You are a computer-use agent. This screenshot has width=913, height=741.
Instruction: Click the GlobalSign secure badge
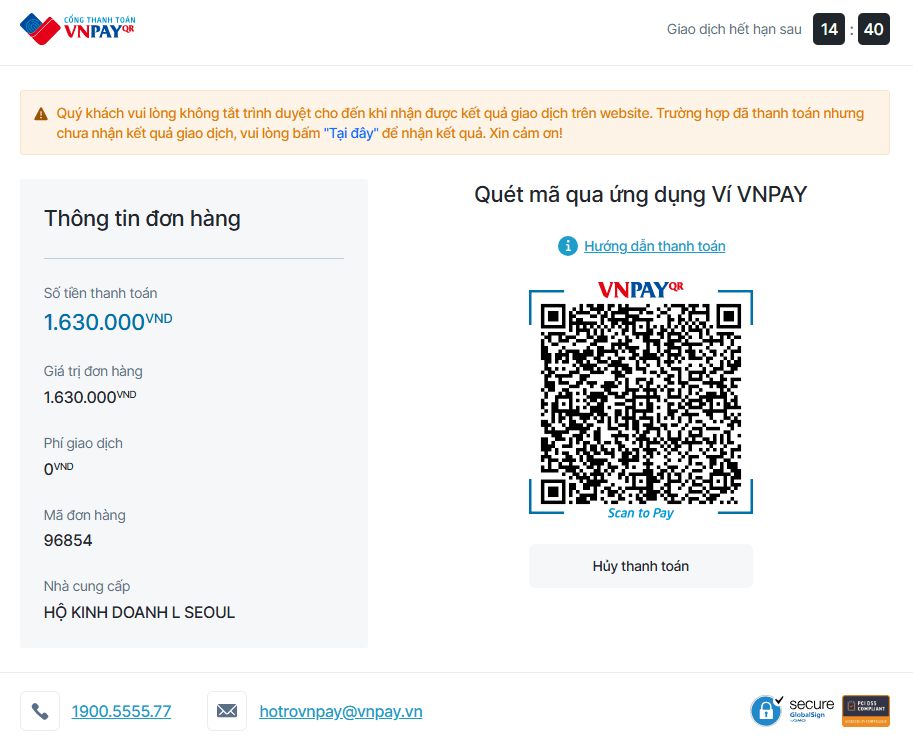pos(793,710)
